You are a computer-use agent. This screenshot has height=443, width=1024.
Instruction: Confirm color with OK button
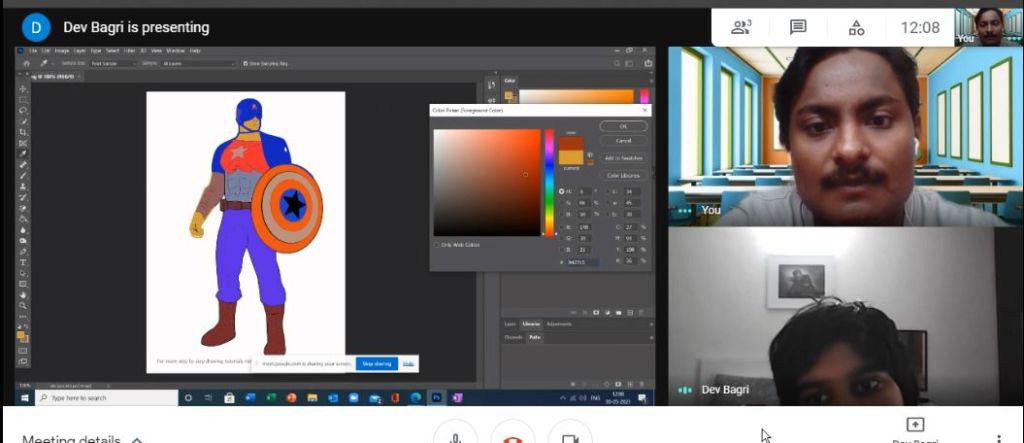tap(623, 126)
